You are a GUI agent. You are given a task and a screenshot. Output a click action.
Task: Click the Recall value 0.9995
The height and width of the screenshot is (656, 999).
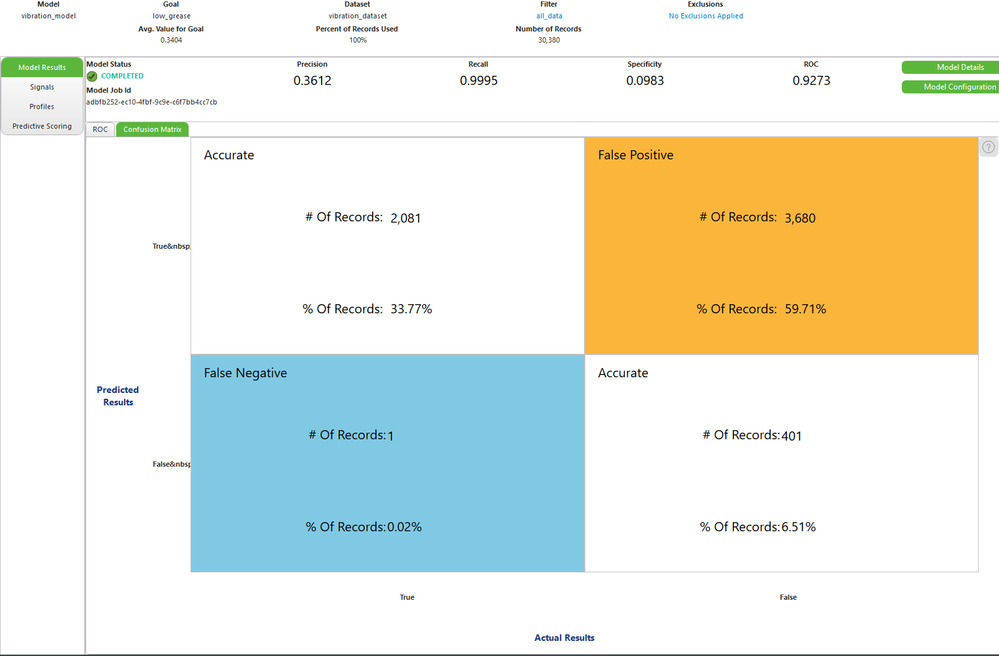[x=478, y=81]
